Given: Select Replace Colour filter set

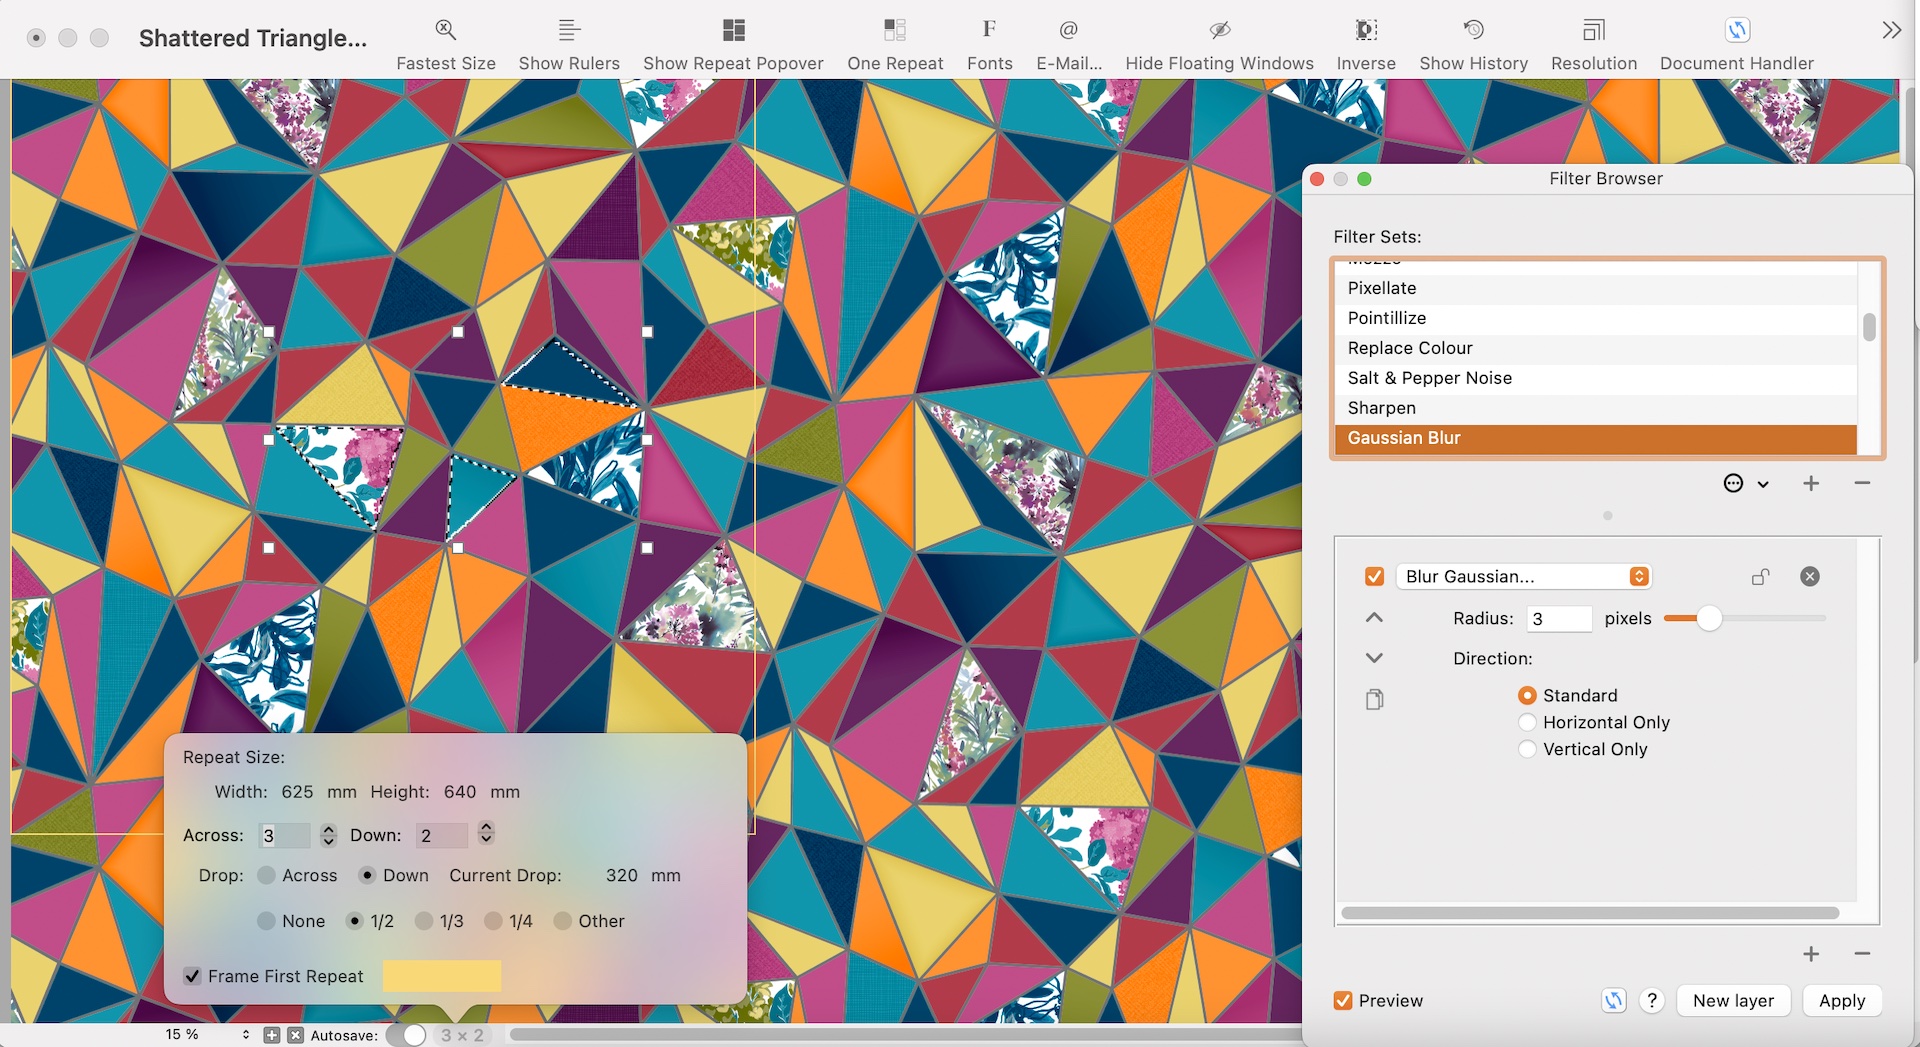Looking at the screenshot, I should 1596,348.
